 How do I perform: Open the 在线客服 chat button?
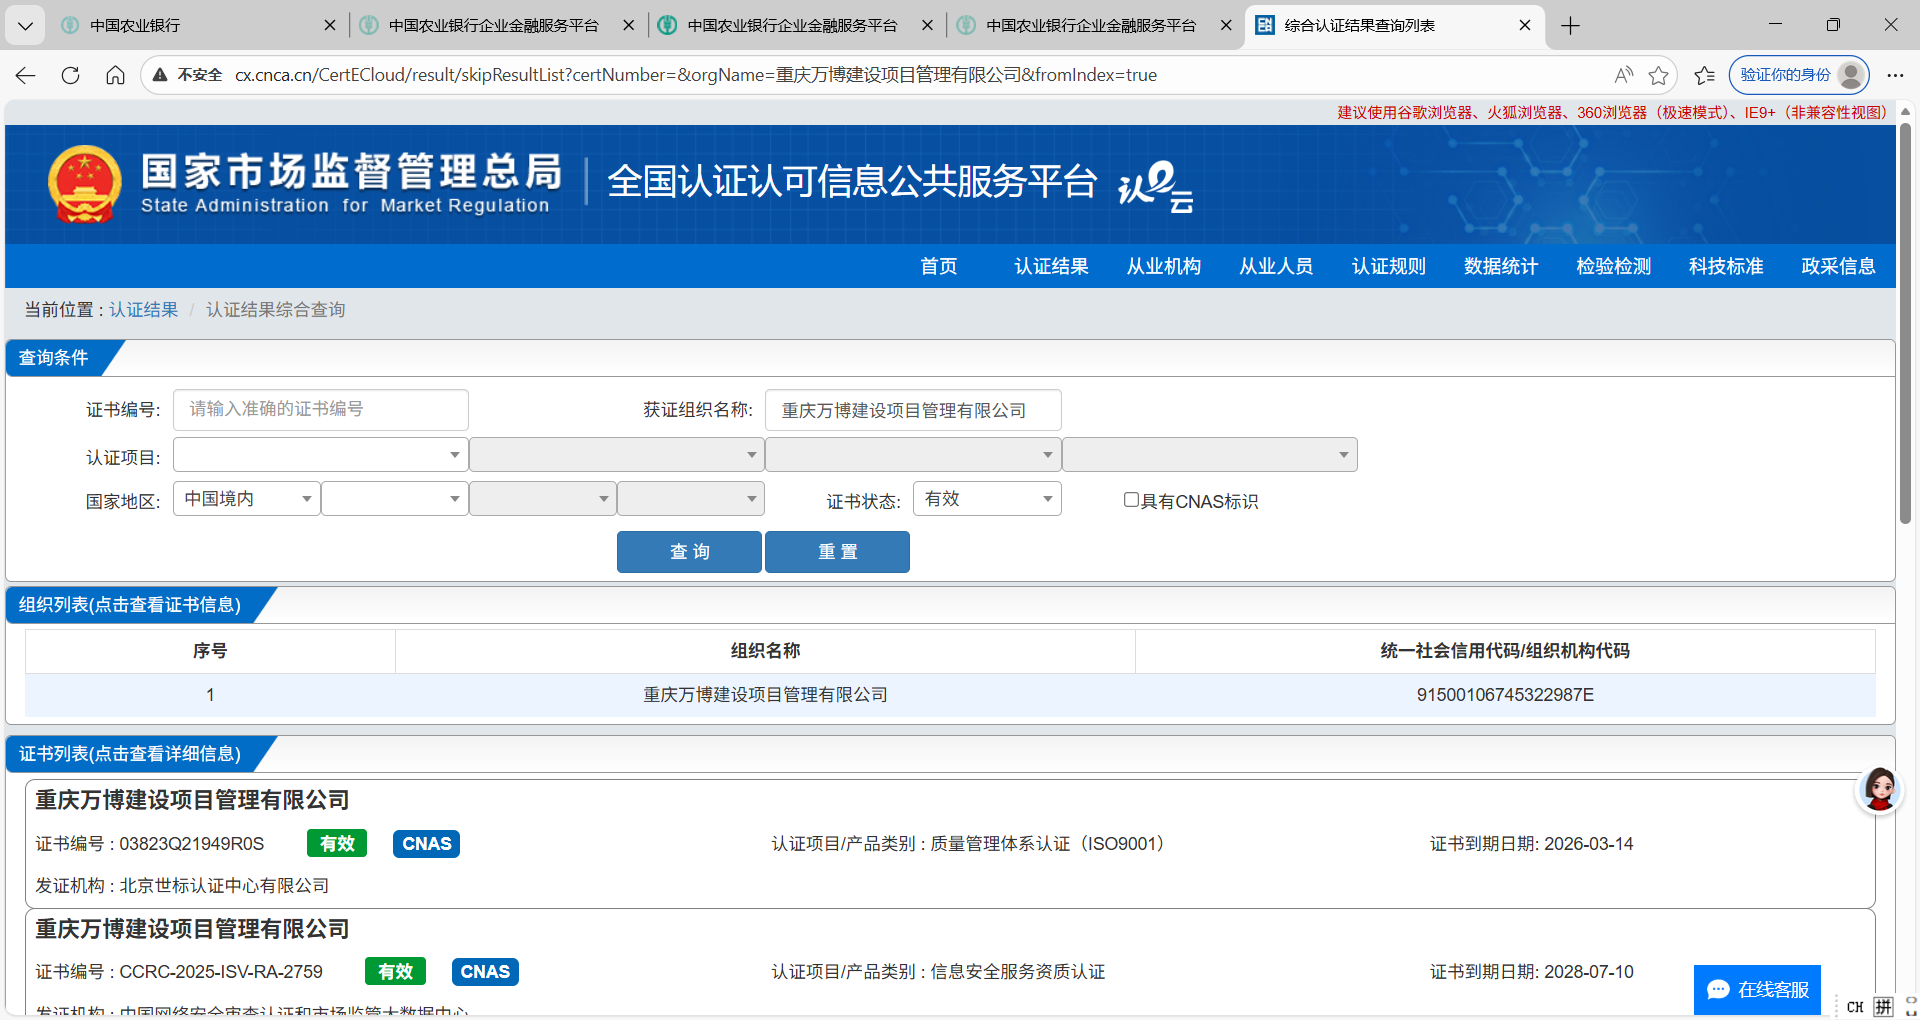pos(1757,990)
